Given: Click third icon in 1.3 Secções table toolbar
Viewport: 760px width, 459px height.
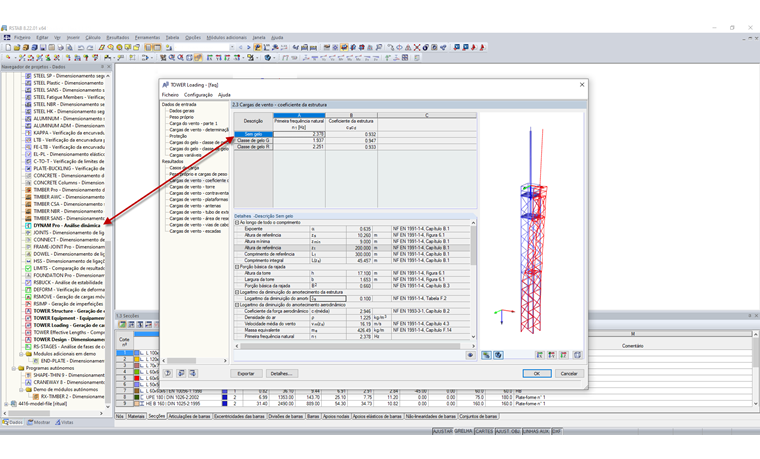Looking at the screenshot, I should (140, 324).
